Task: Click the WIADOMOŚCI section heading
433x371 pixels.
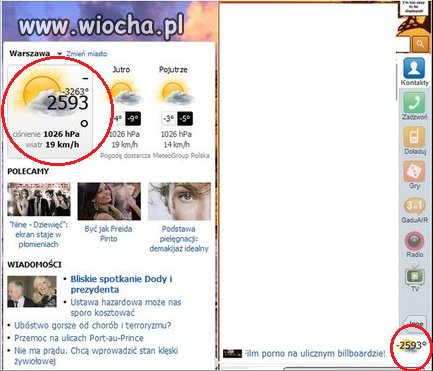Action: click(34, 265)
